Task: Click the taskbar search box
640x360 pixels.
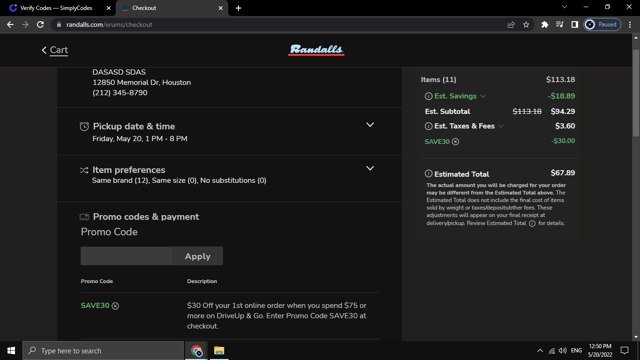Action: point(103,351)
